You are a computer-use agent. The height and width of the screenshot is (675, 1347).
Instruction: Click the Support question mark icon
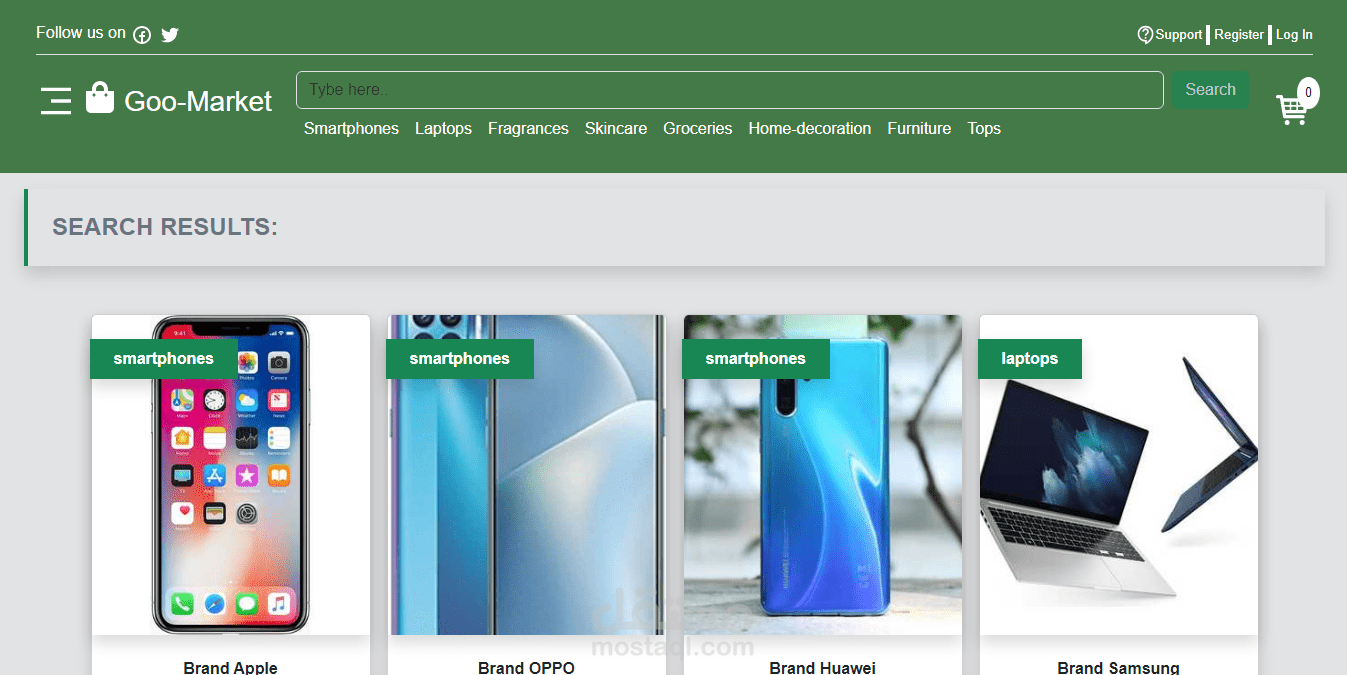(1146, 34)
